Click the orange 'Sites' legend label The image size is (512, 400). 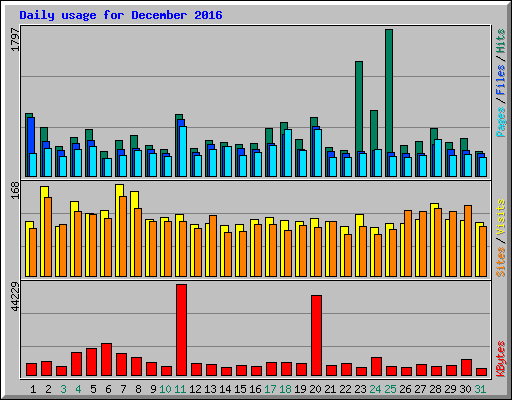click(501, 262)
